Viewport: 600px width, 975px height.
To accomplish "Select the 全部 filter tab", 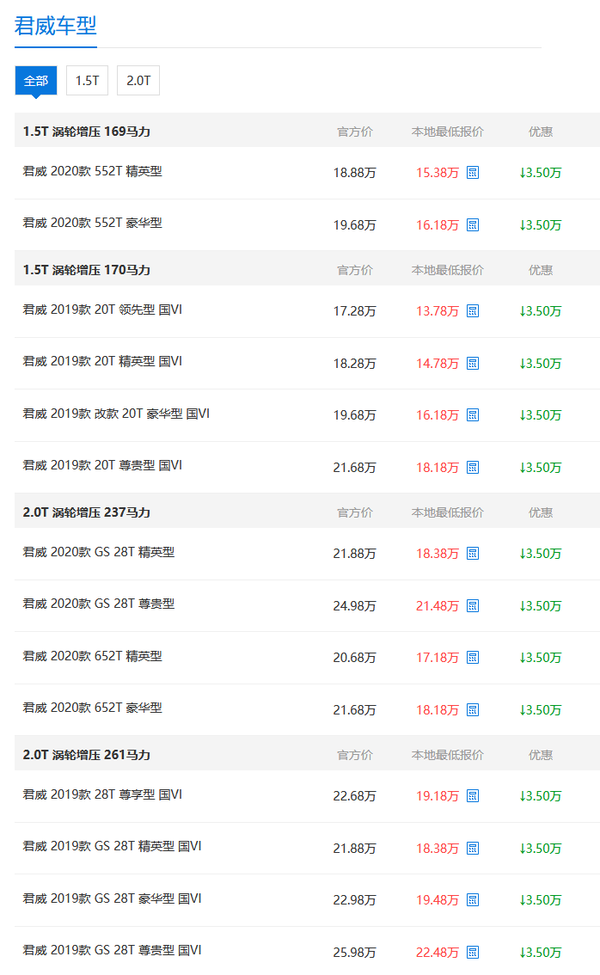I will coord(36,81).
